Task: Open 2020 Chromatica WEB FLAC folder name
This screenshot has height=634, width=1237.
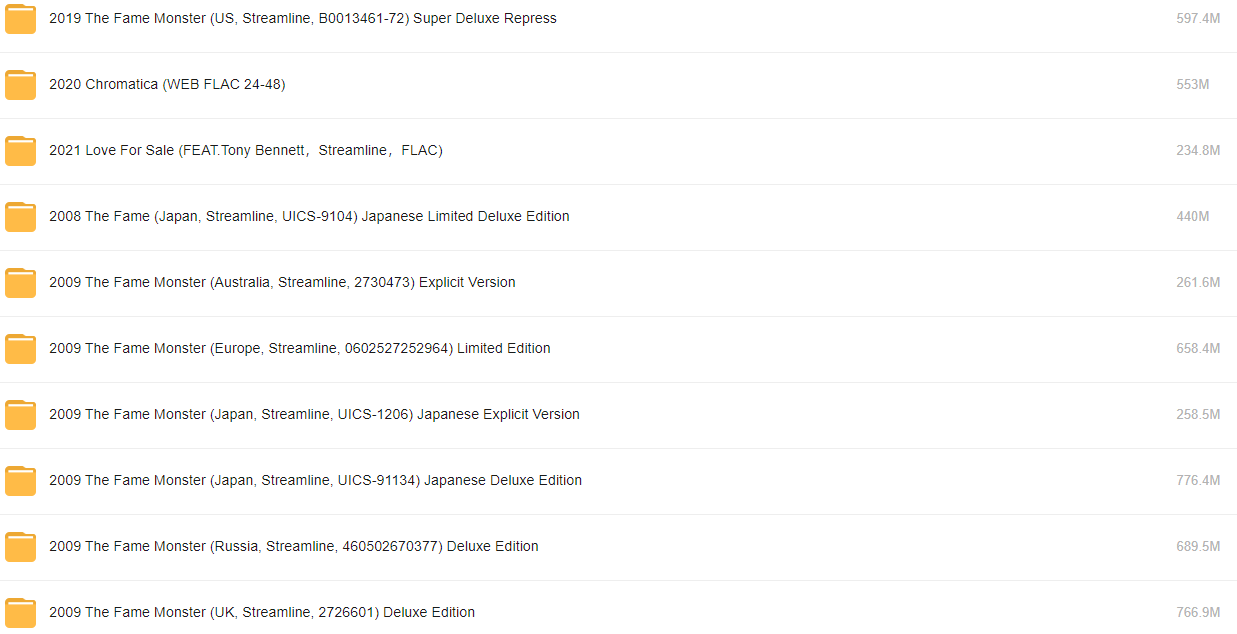Action: pyautogui.click(x=167, y=85)
